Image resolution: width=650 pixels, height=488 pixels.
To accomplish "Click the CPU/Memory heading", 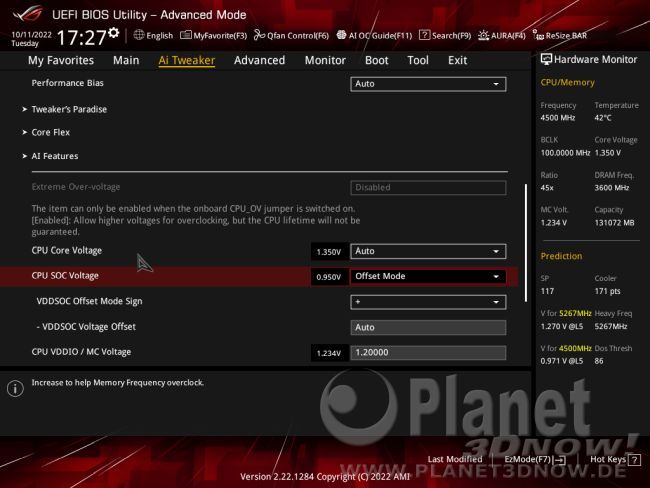I will point(567,83).
